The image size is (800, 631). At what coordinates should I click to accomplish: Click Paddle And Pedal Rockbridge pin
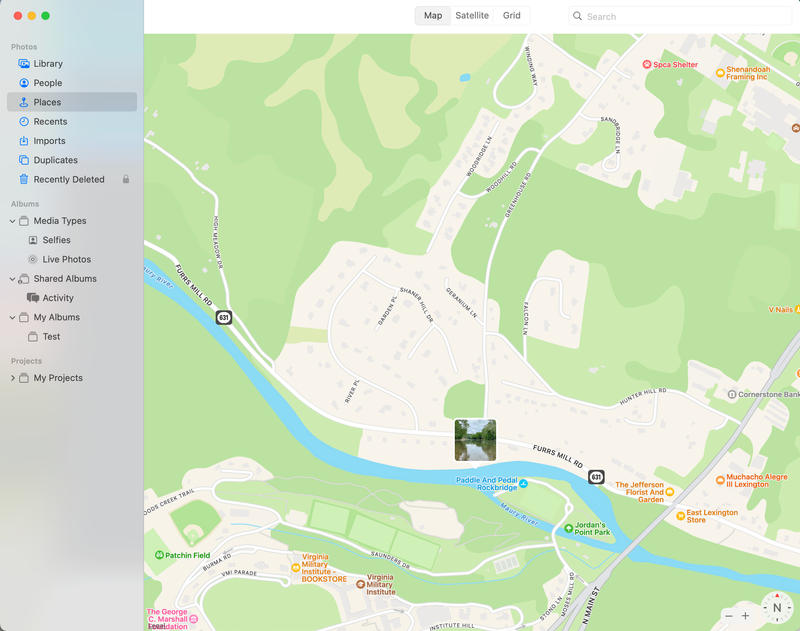click(x=523, y=483)
